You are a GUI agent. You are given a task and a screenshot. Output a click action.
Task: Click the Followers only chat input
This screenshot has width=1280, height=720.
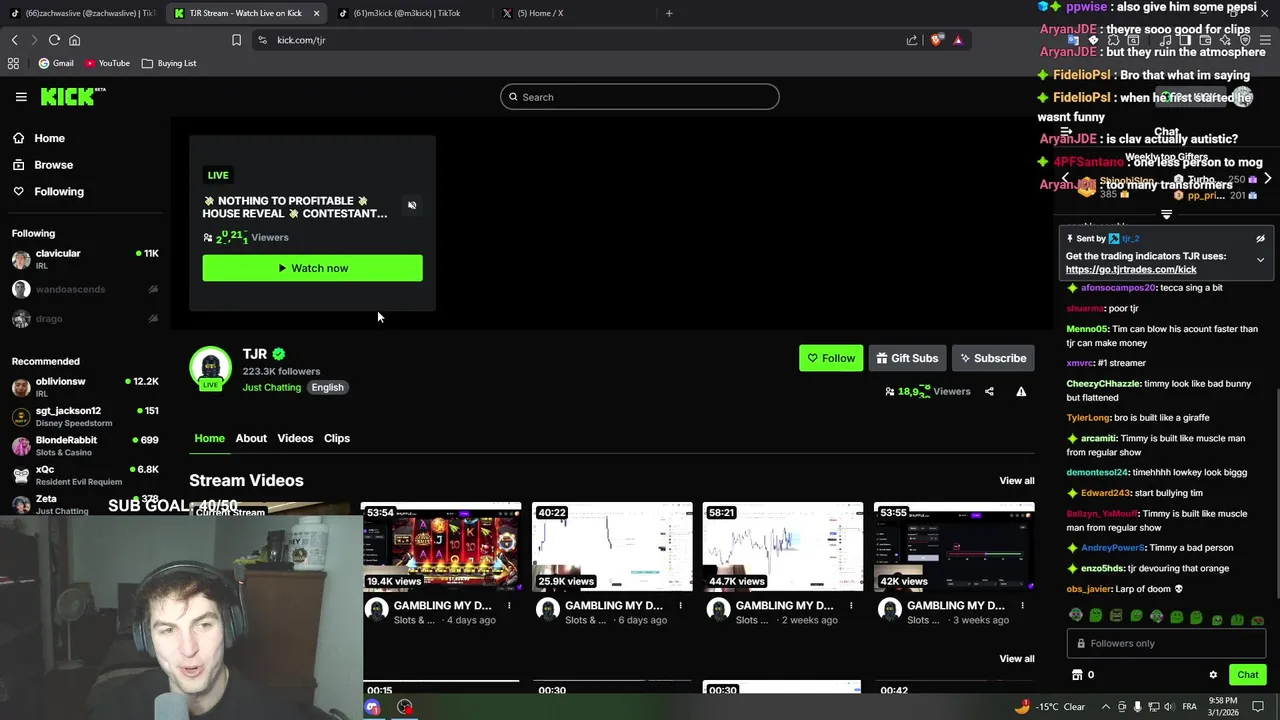[1166, 644]
